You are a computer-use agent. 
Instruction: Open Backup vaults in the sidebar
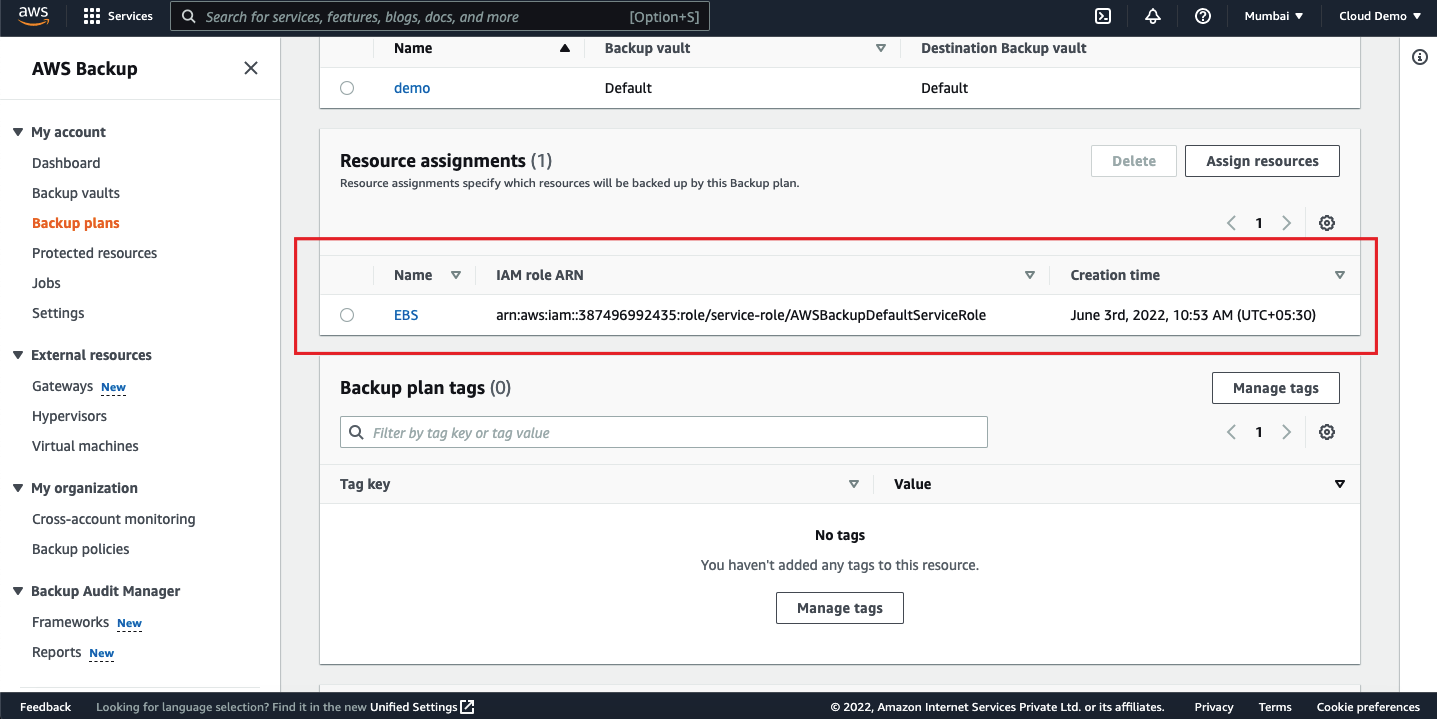pos(76,193)
